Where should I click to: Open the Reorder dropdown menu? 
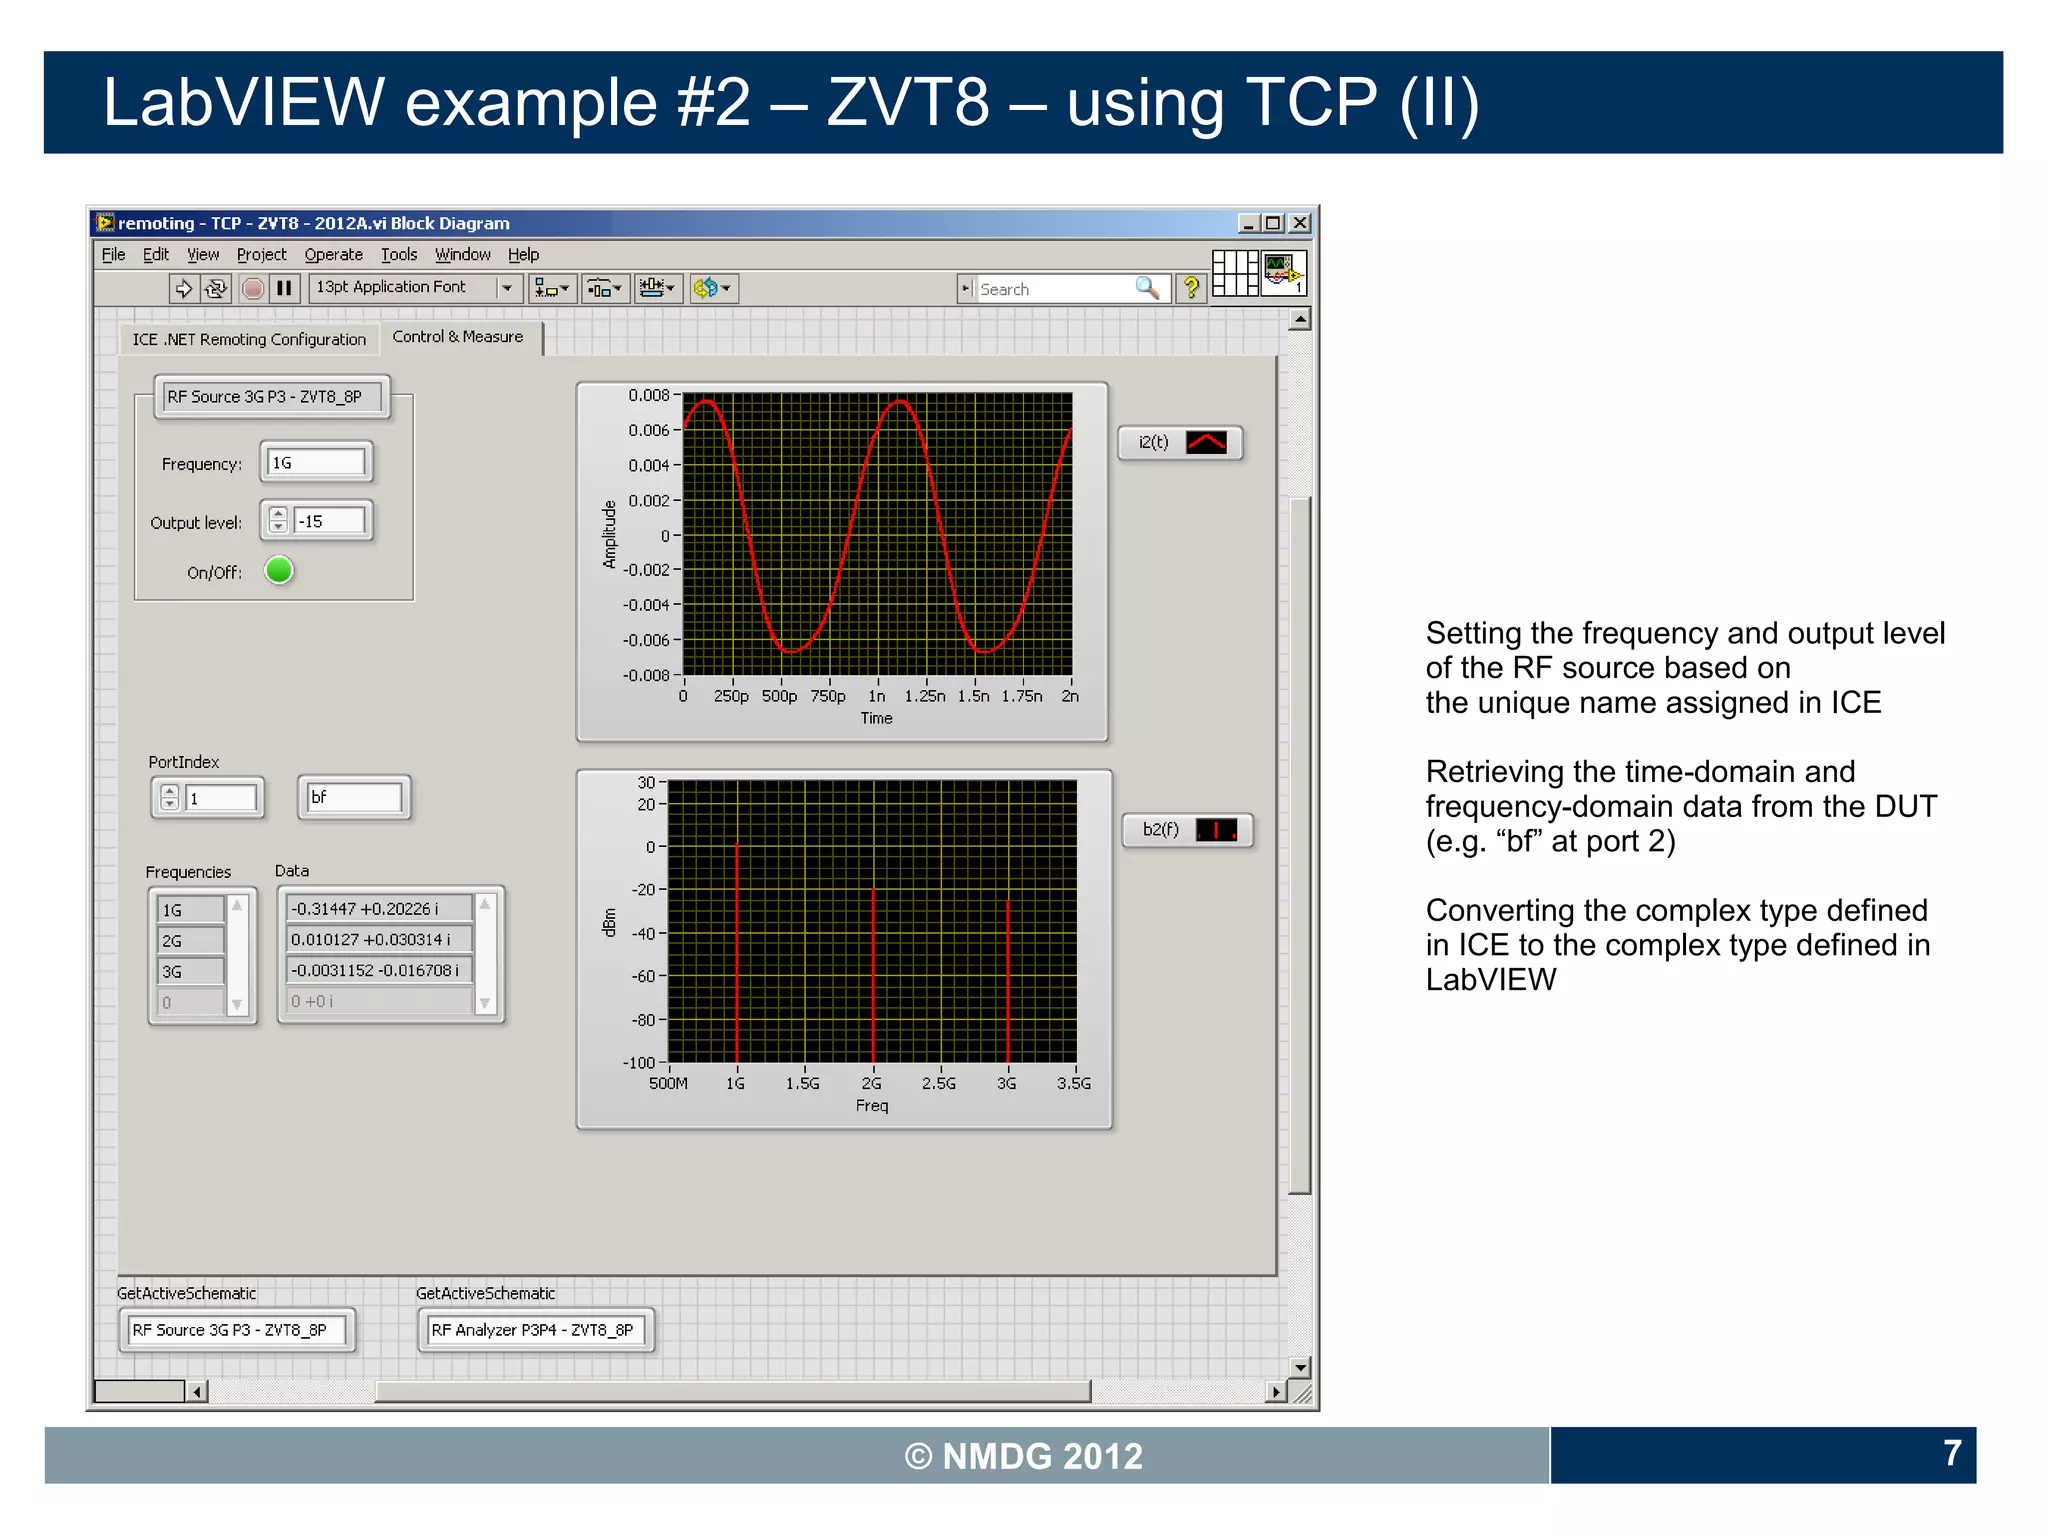(713, 289)
